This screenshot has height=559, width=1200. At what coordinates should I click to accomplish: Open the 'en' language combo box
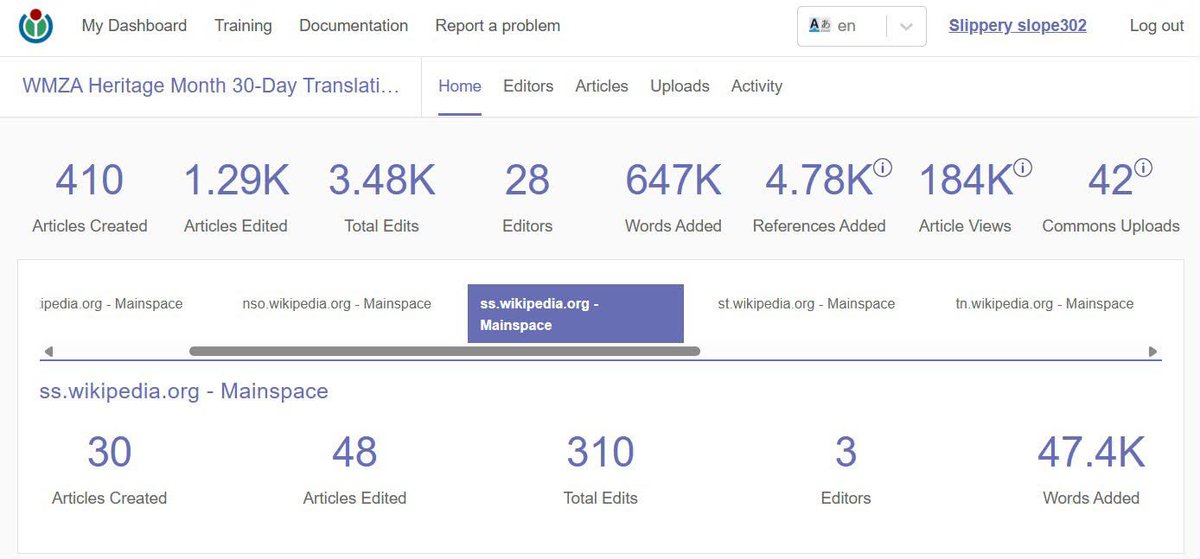[x=862, y=27]
